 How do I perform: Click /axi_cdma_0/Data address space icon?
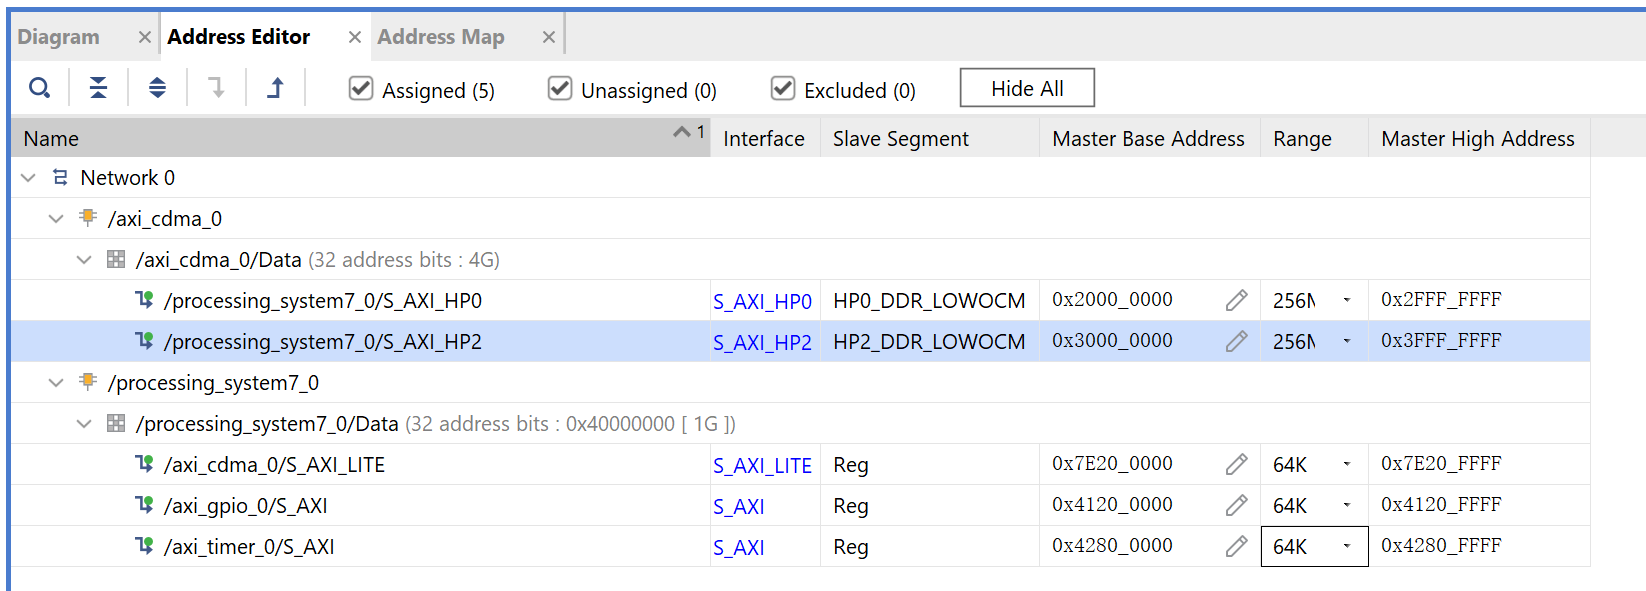coord(116,259)
